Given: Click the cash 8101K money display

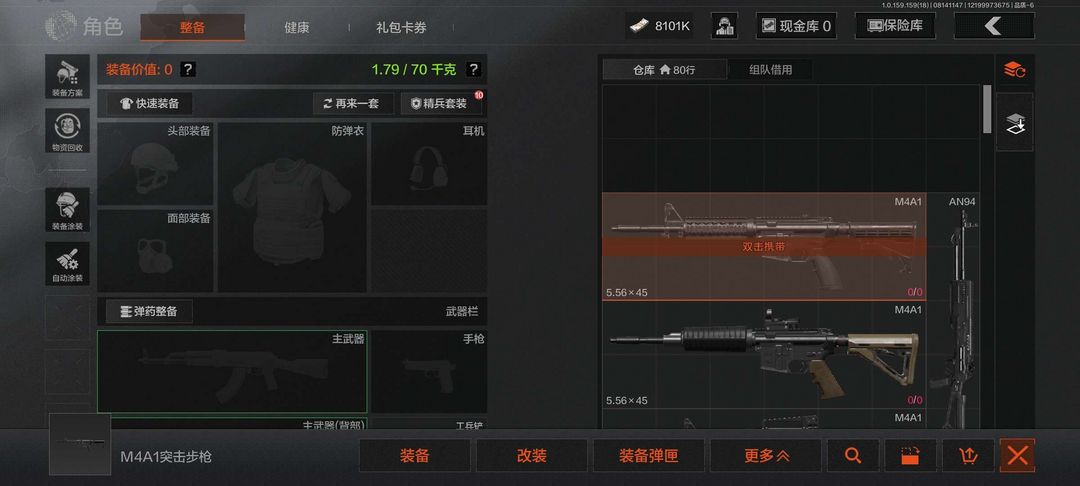Looking at the screenshot, I should 660,26.
